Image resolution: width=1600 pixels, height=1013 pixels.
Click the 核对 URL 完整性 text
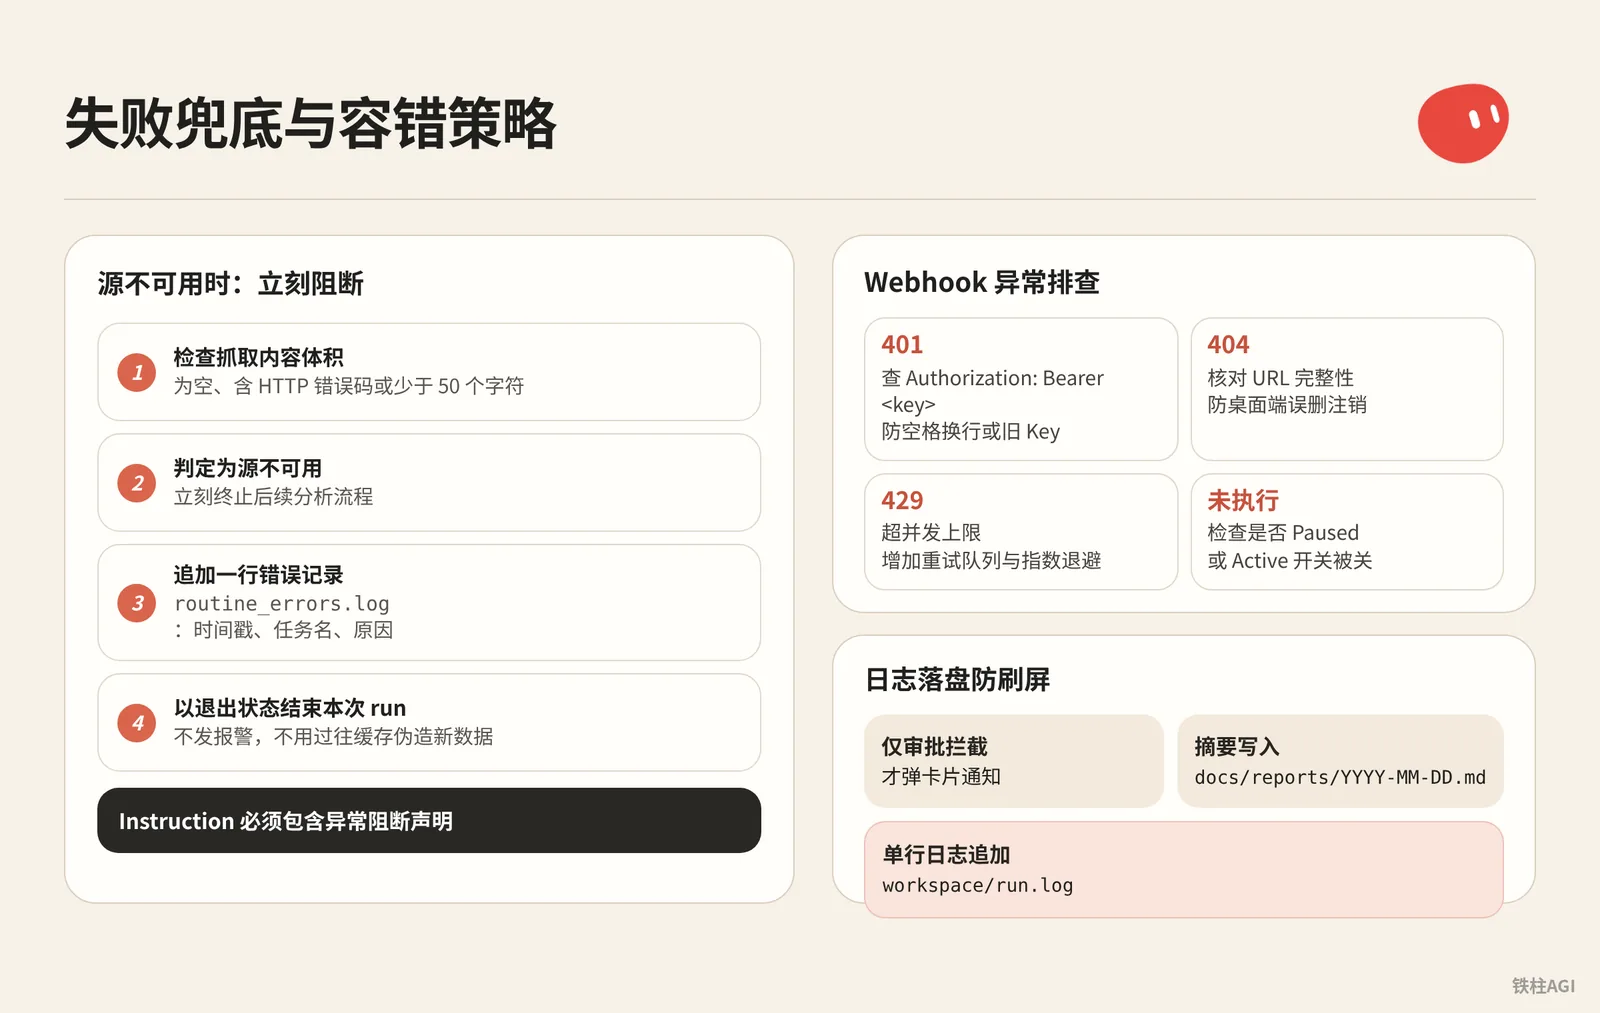[x=1280, y=378]
